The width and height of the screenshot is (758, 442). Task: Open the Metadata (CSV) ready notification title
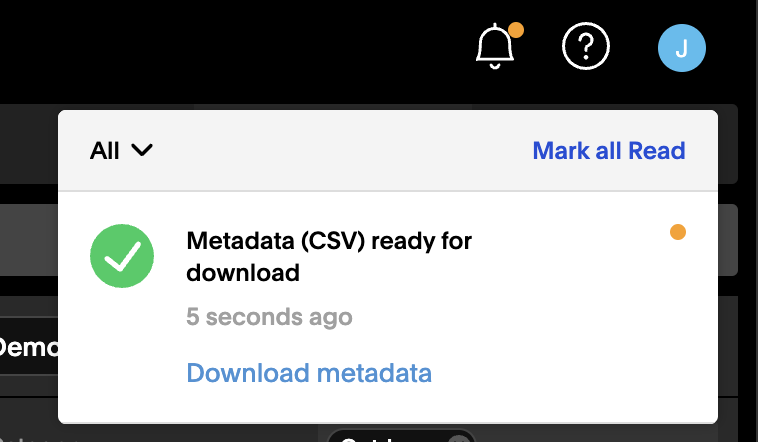[329, 256]
